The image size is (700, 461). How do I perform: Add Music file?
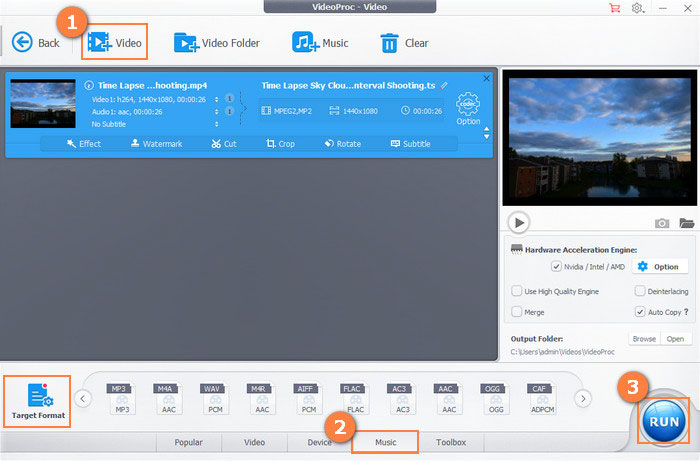pyautogui.click(x=320, y=43)
